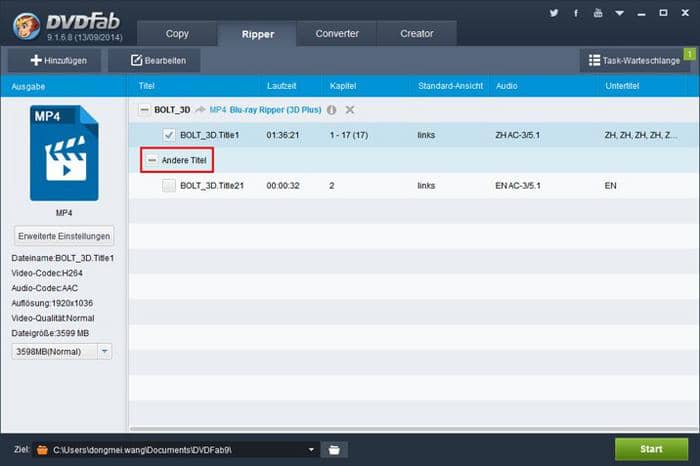
Task: Click audio EN AC-3/5.1 of Title21
Action: click(518, 186)
